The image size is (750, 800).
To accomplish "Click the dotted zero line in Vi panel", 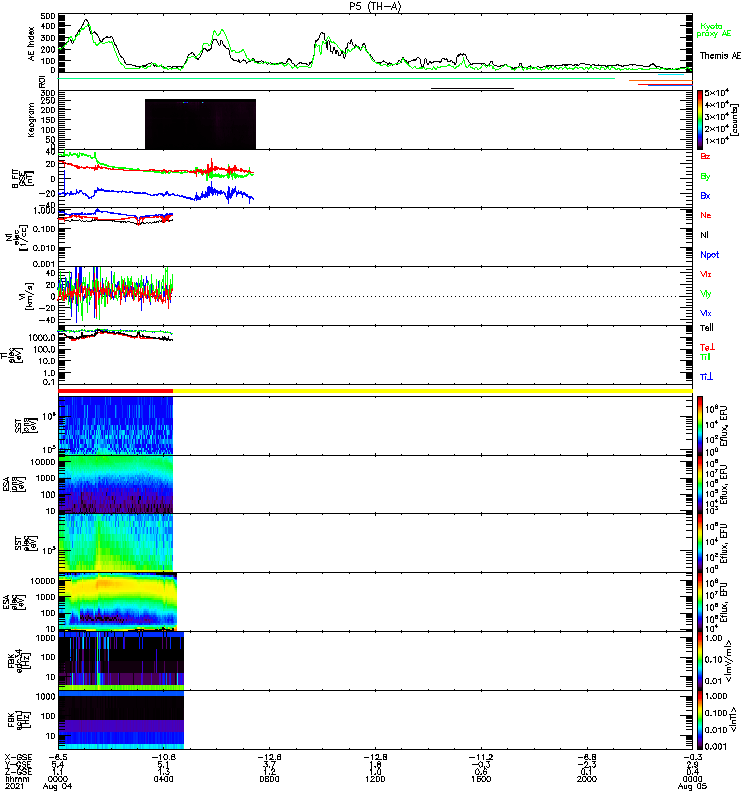I will [433, 296].
